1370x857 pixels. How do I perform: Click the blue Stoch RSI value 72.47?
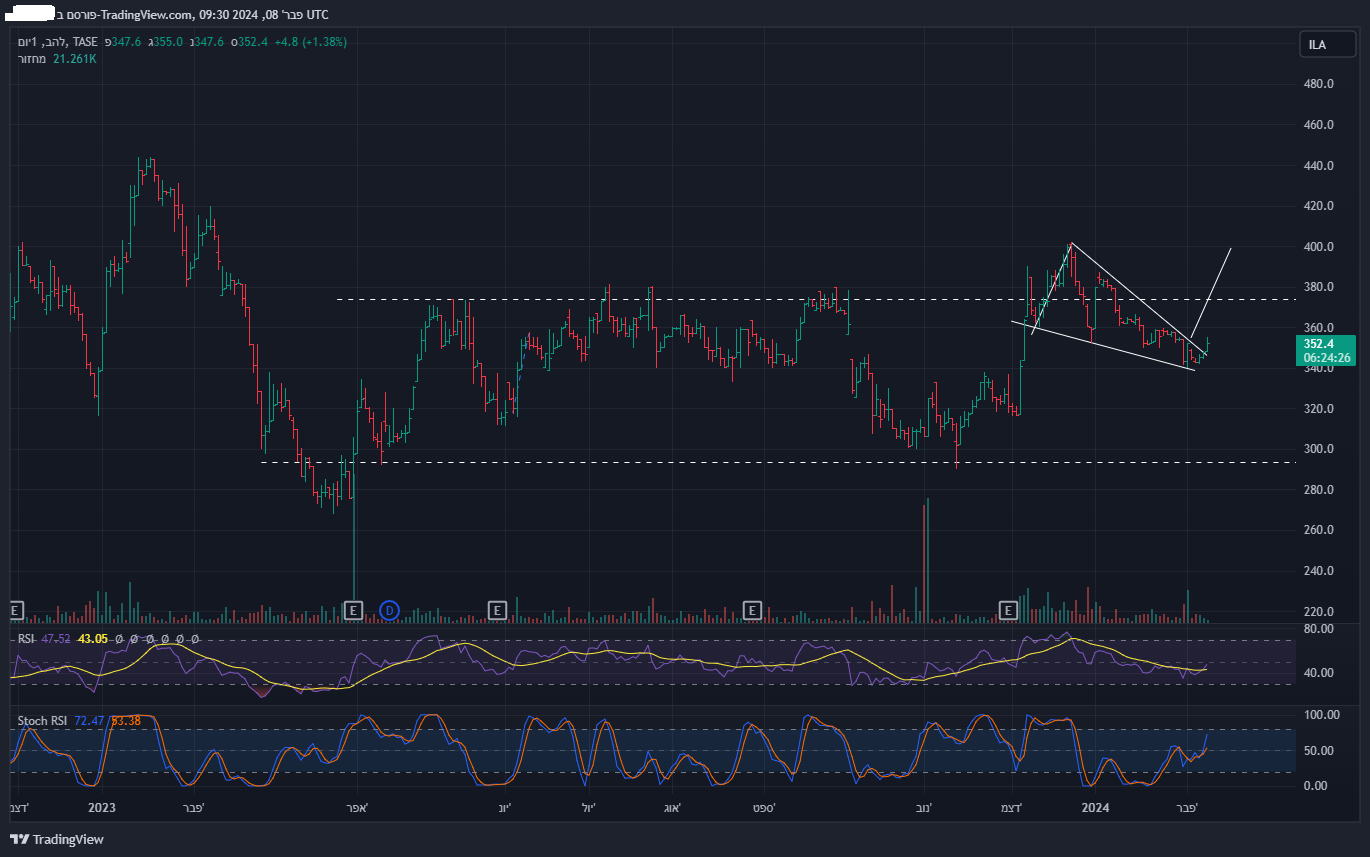pyautogui.click(x=89, y=721)
